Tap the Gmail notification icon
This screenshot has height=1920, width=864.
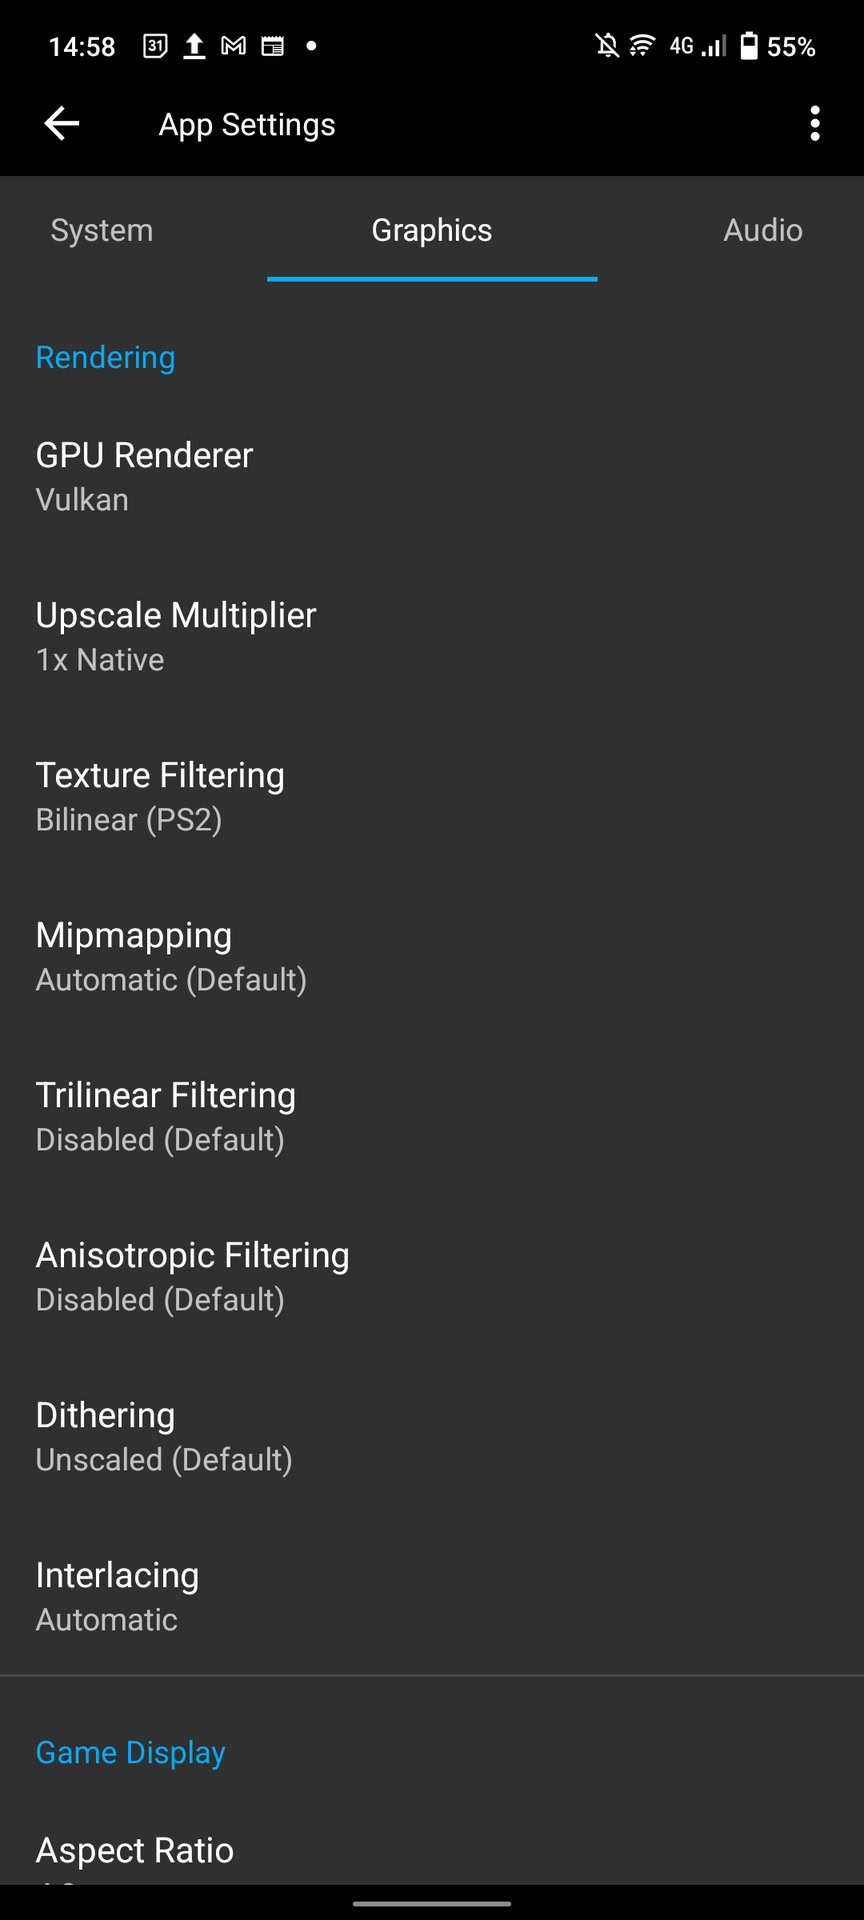233,46
